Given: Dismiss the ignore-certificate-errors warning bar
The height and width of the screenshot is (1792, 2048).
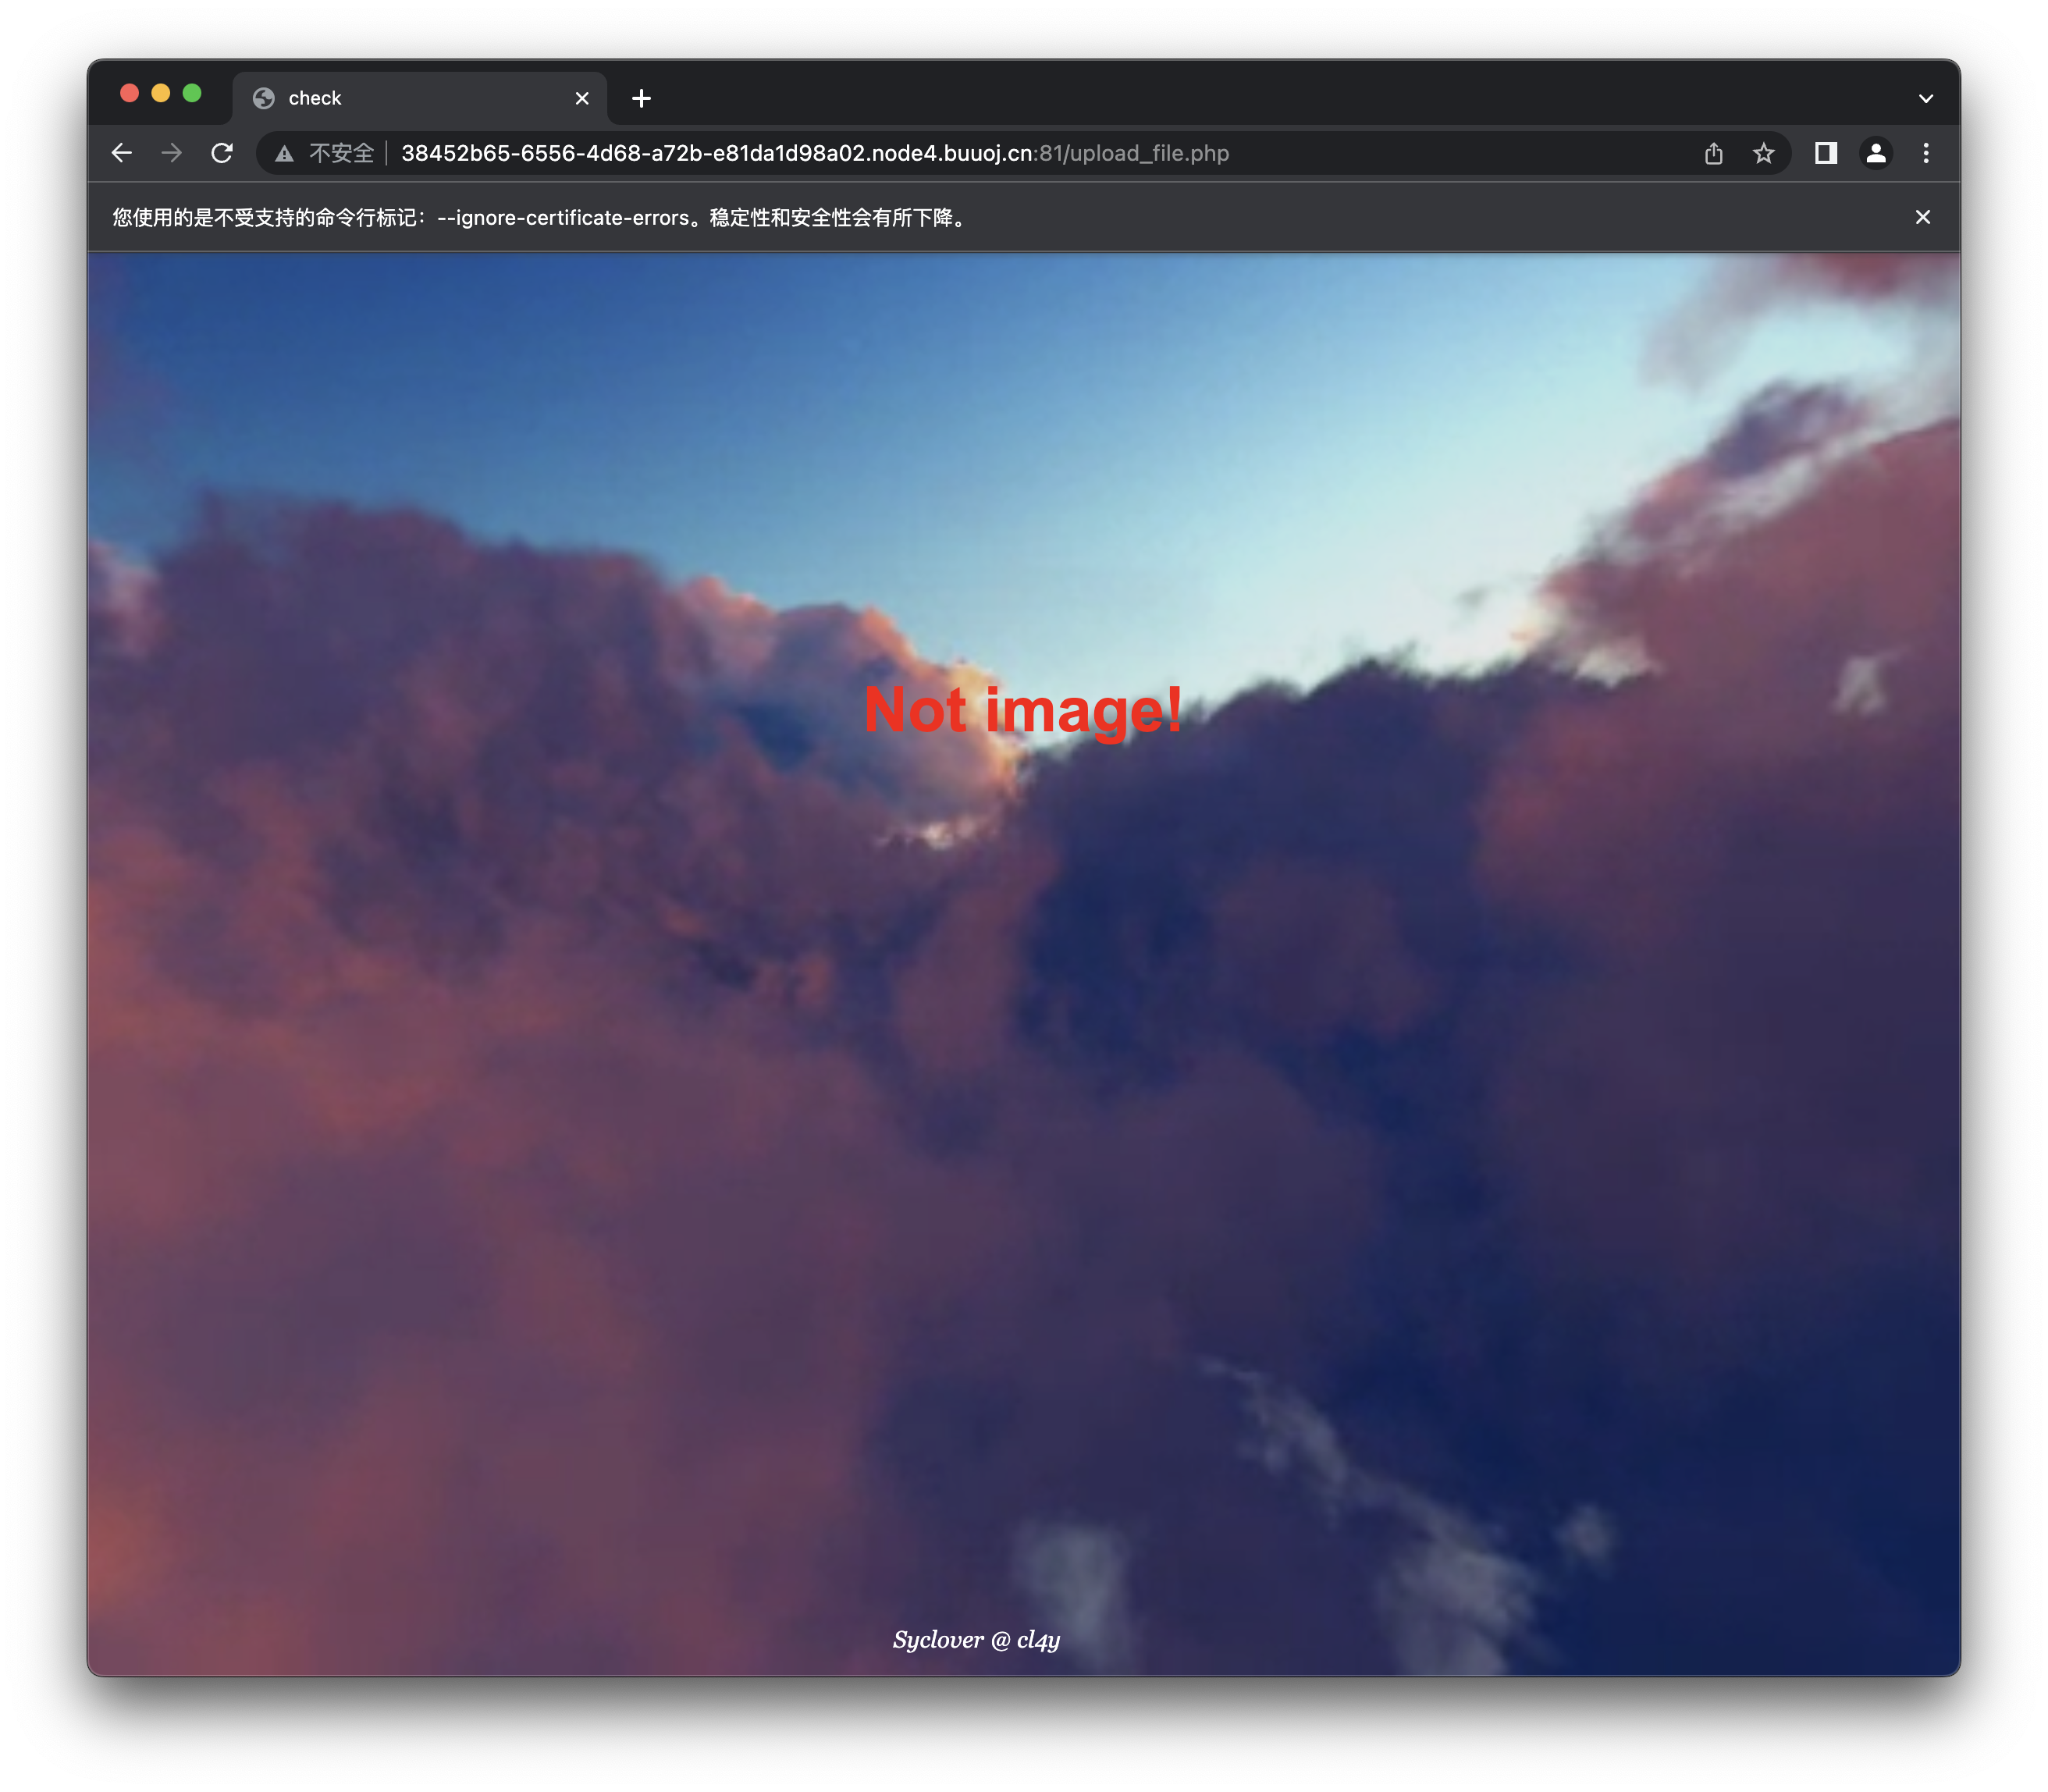Looking at the screenshot, I should coord(1922,217).
